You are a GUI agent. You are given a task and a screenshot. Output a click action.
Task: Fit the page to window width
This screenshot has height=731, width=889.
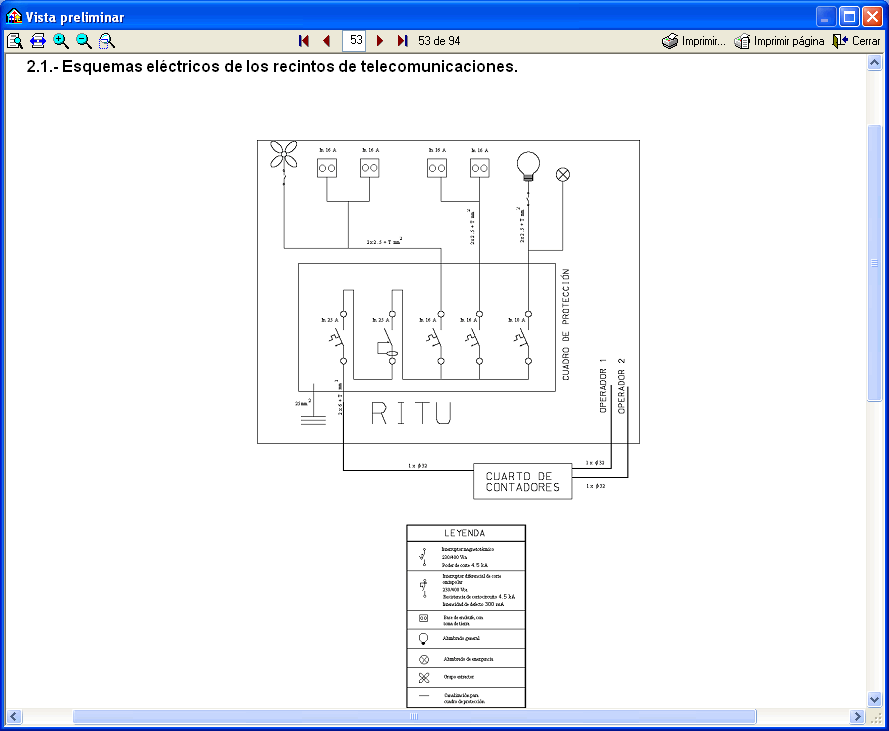point(38,41)
